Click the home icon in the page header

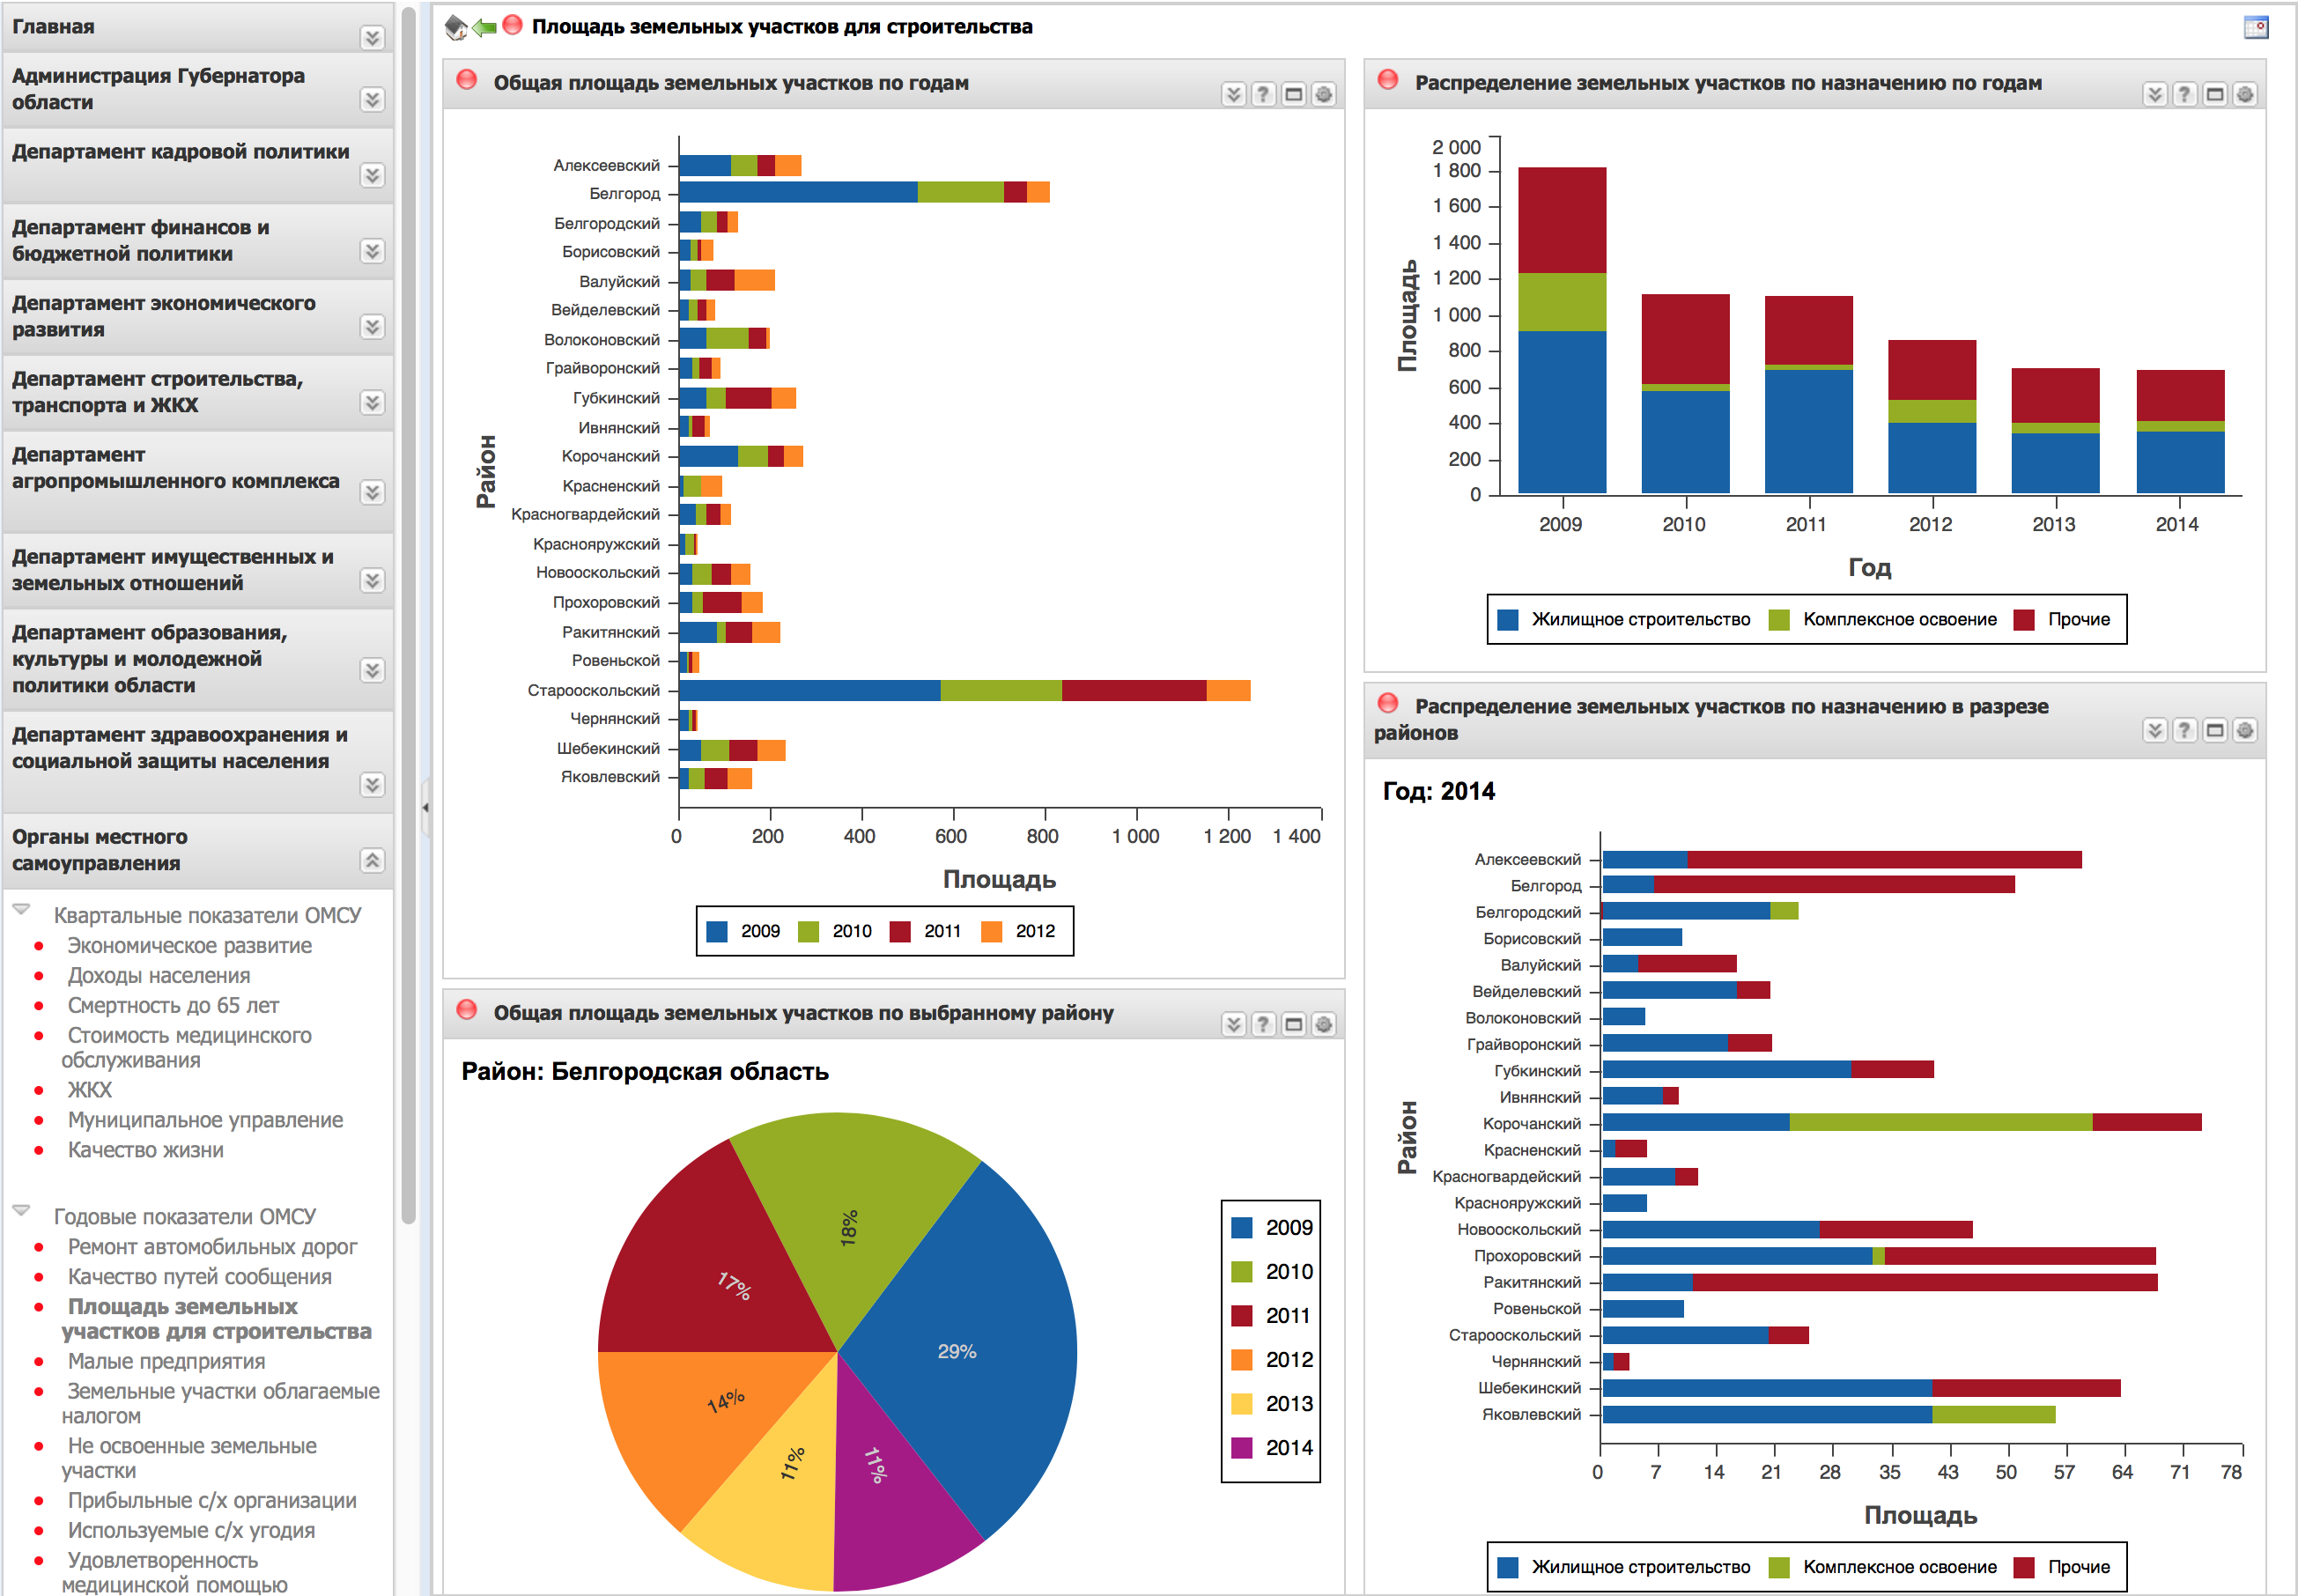[456, 27]
